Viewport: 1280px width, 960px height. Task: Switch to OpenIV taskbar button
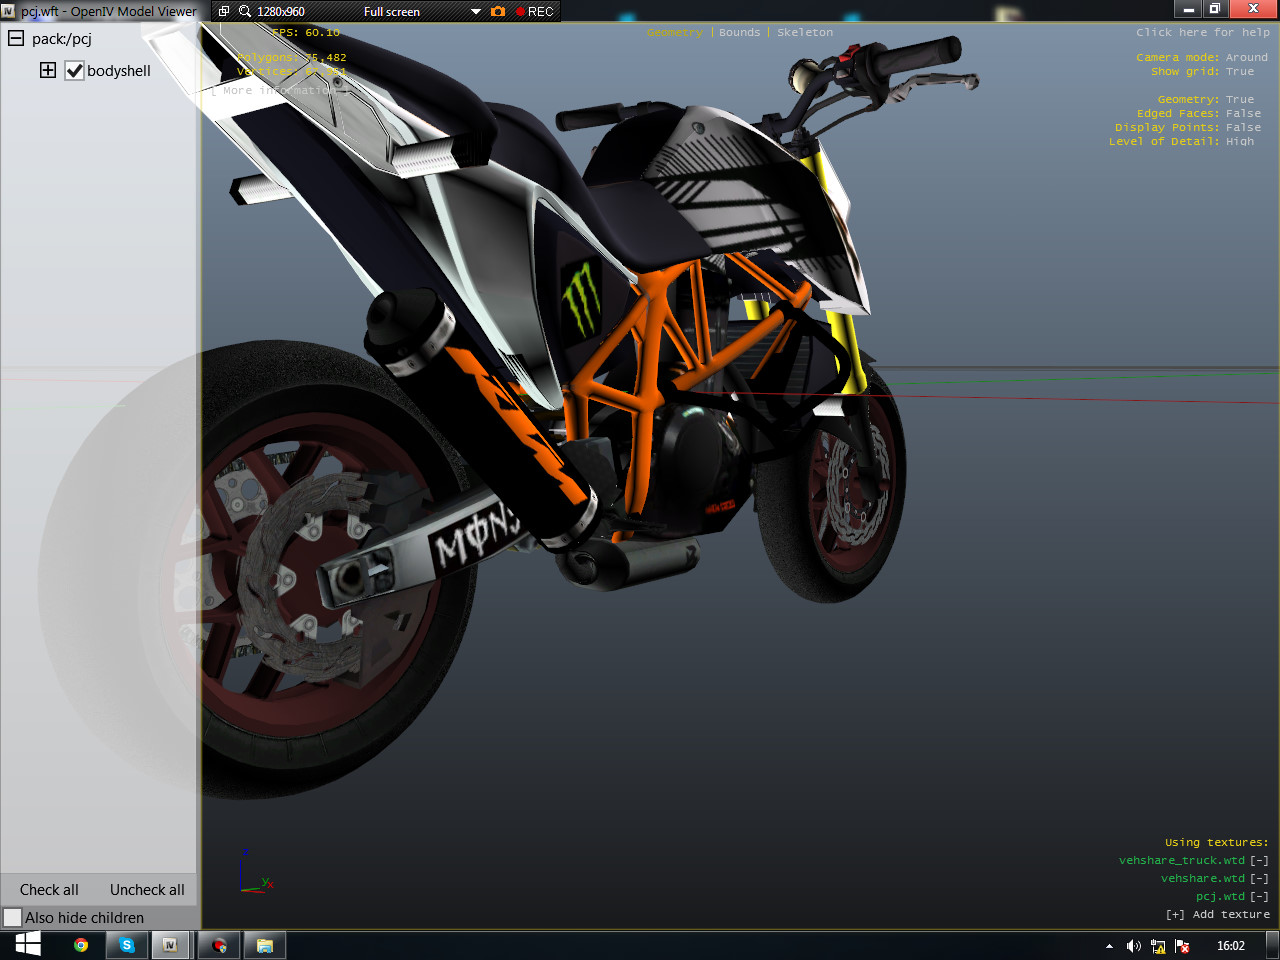coord(170,945)
